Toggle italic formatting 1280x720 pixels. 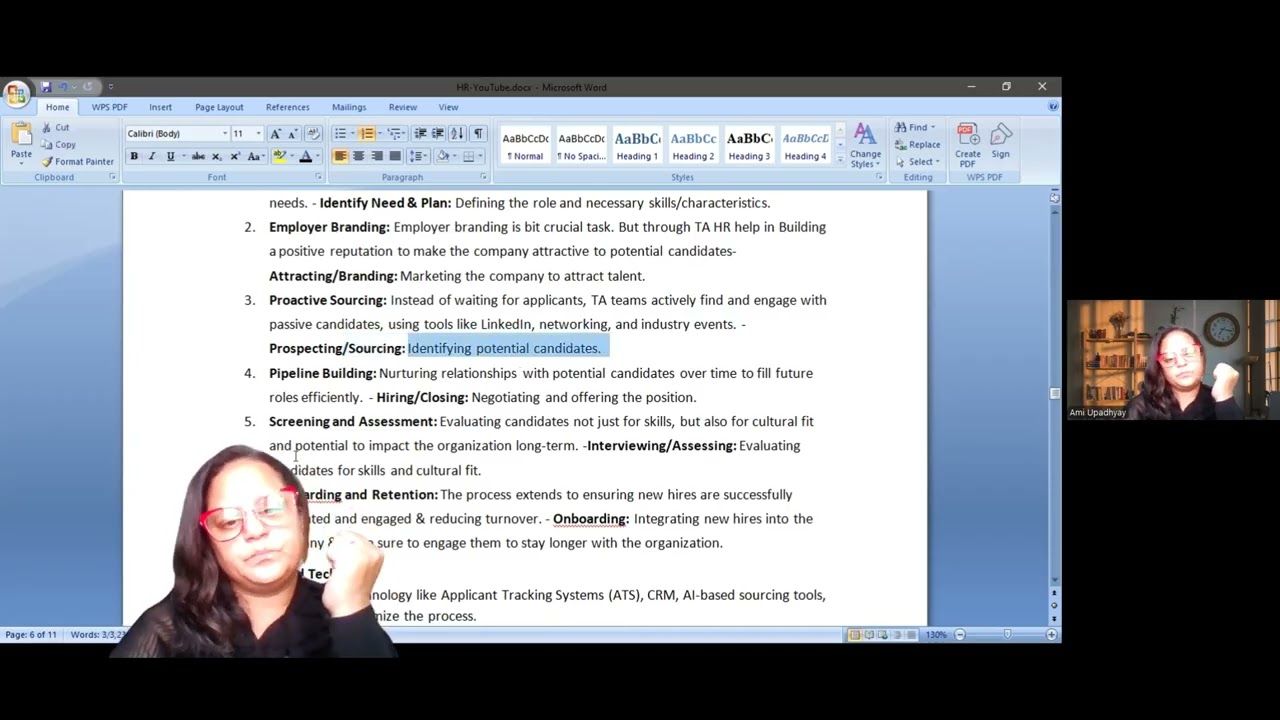pyautogui.click(x=152, y=156)
